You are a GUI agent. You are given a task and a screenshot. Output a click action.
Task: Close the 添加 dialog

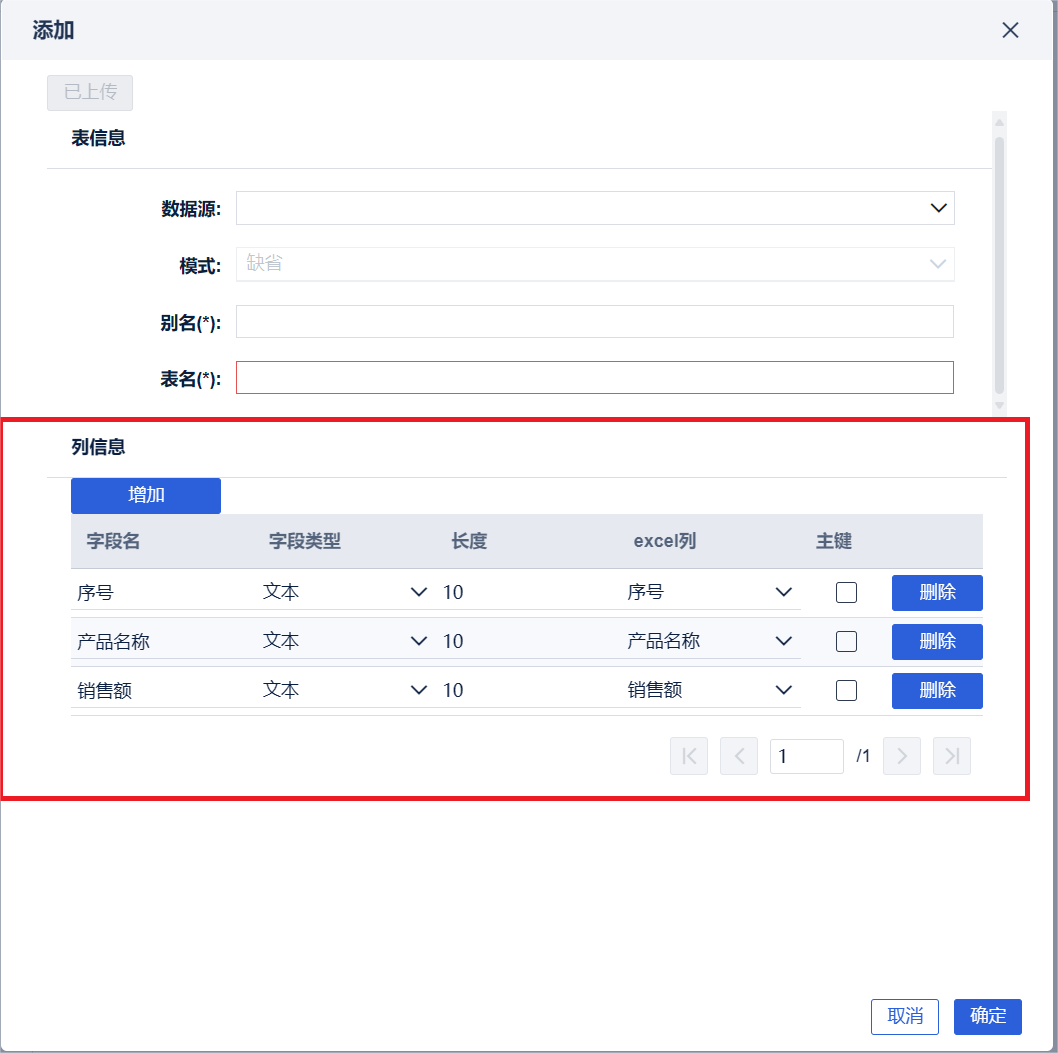coord(1010,30)
